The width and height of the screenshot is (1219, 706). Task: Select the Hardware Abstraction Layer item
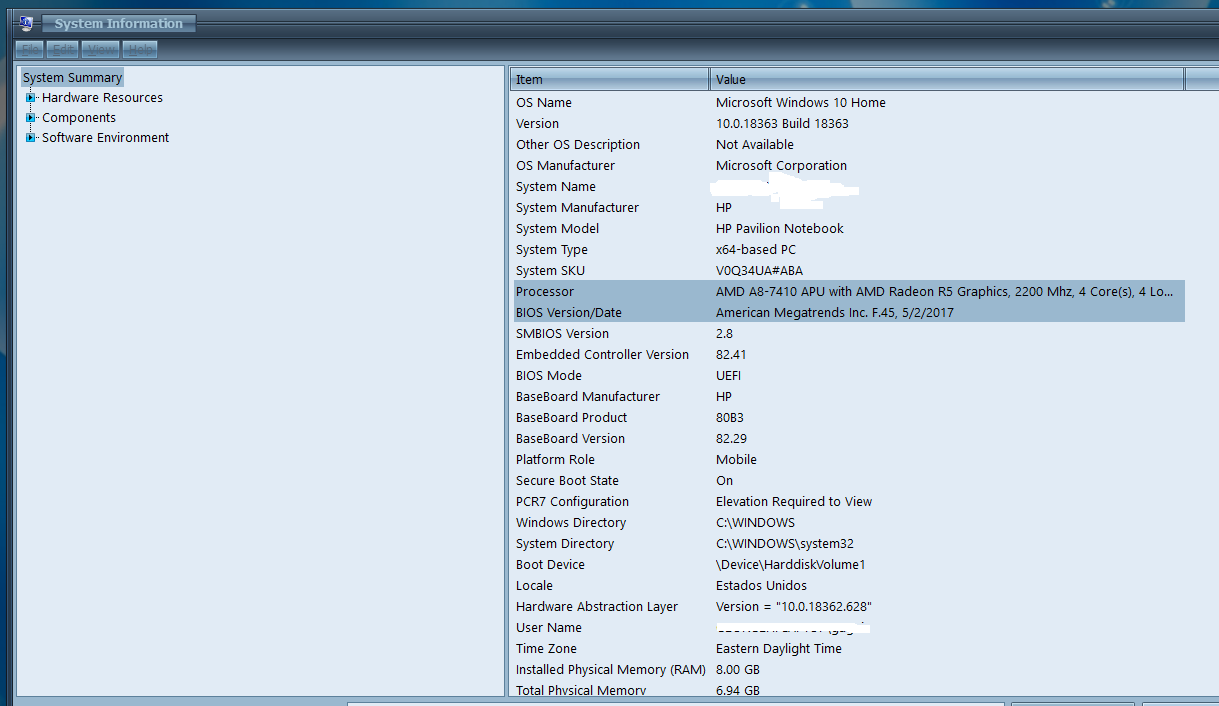[x=597, y=607]
